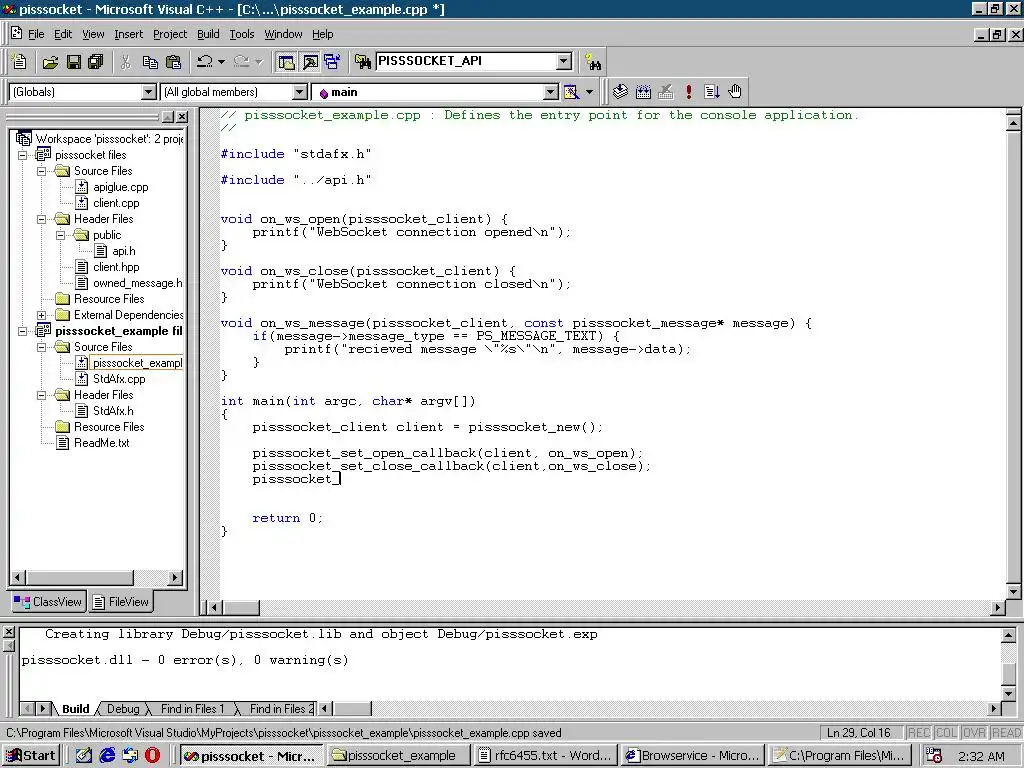Launch Opera from quick launch icon
Image resolution: width=1024 pixels, height=768 pixels.
[152, 756]
